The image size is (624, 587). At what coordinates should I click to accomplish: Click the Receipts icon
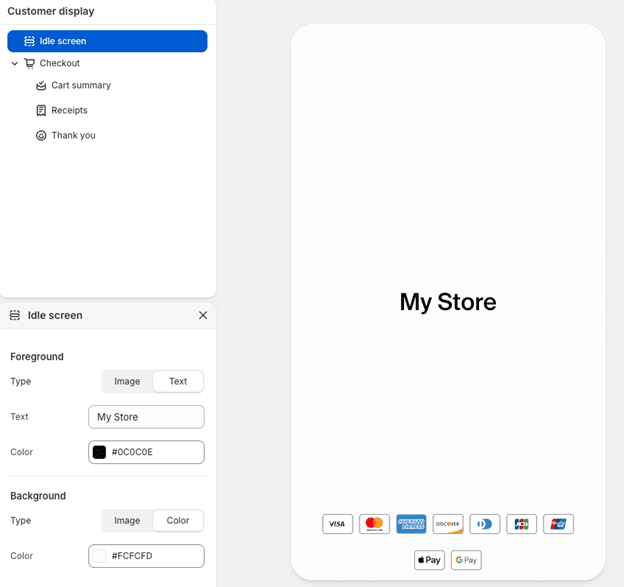click(41, 111)
